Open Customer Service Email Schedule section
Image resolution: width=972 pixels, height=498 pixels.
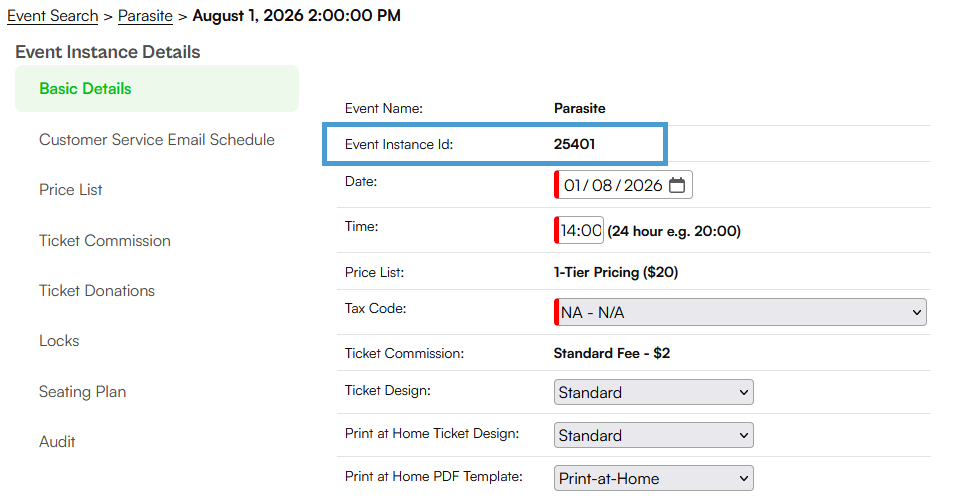[x=157, y=140]
